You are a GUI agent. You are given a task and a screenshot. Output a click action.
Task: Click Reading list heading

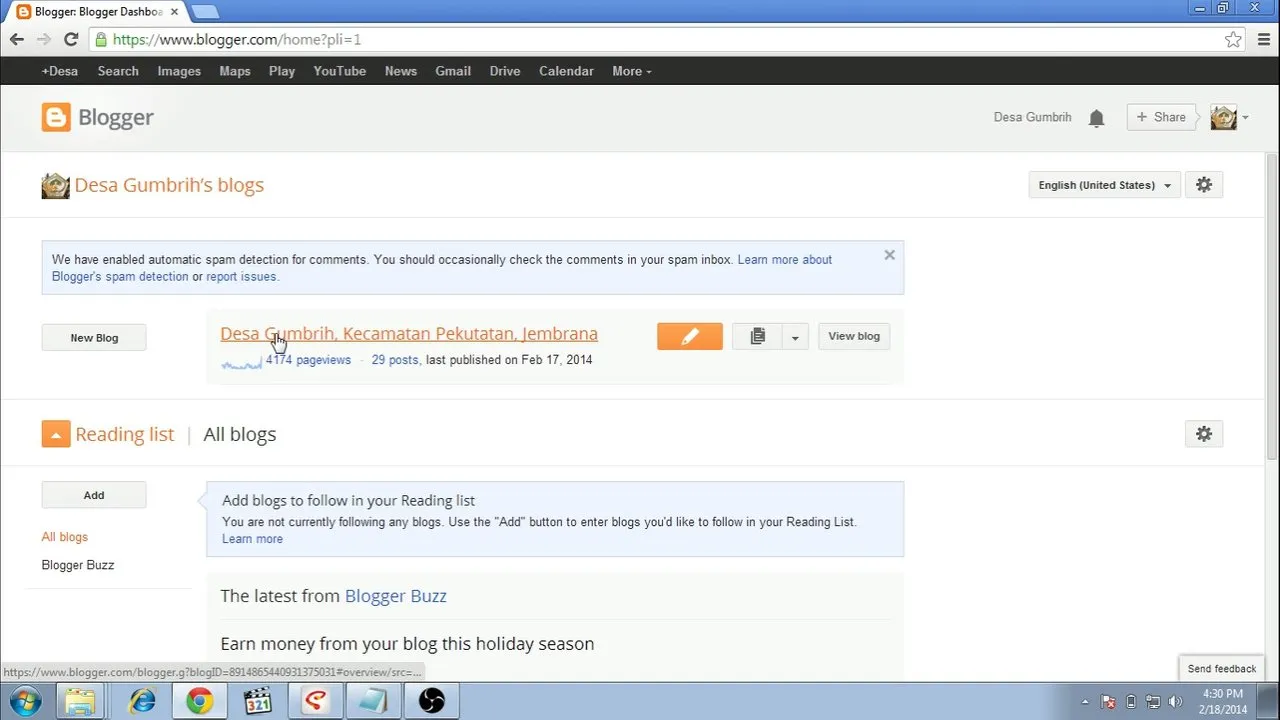[125, 434]
